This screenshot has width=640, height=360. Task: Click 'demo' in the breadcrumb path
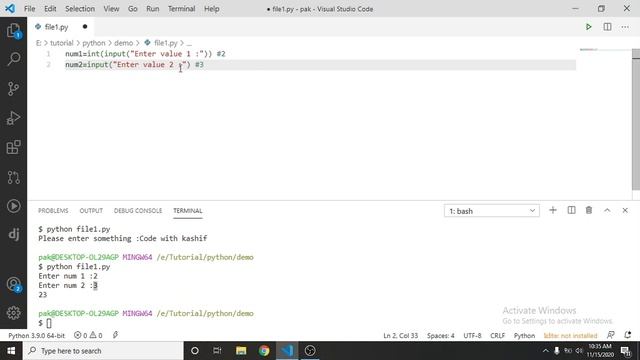[124, 43]
